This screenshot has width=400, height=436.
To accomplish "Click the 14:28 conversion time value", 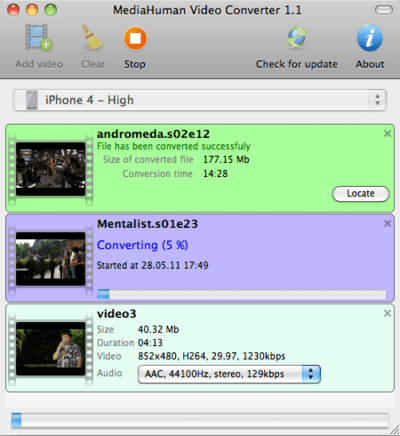I will click(216, 174).
